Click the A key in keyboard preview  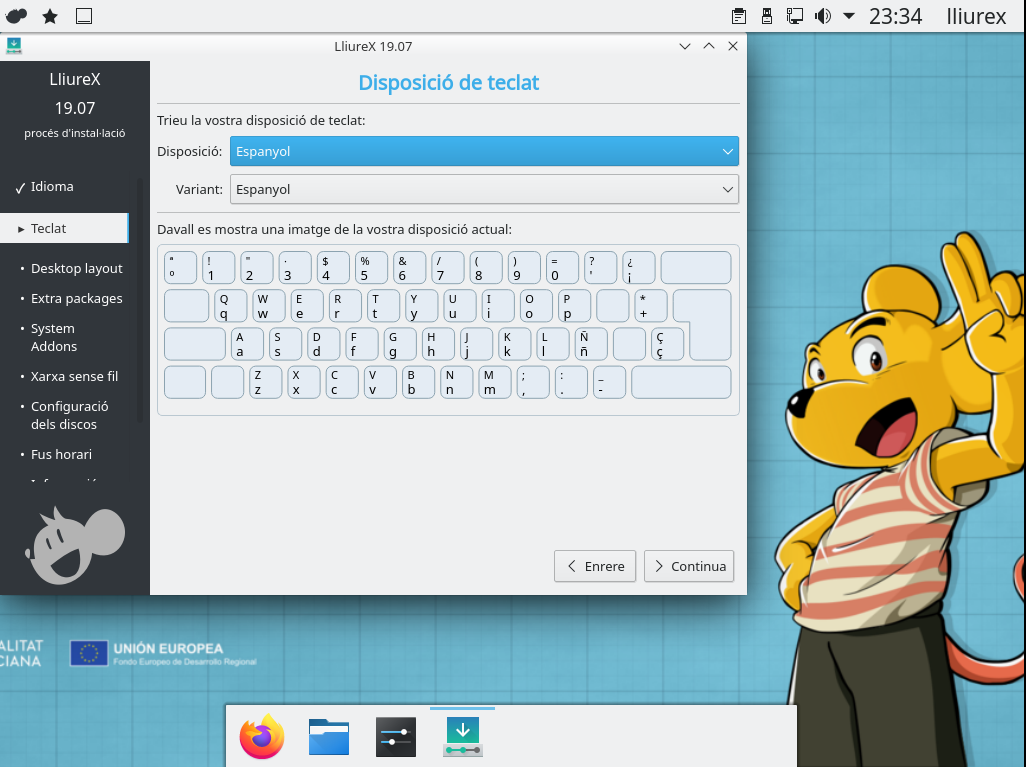(247, 344)
